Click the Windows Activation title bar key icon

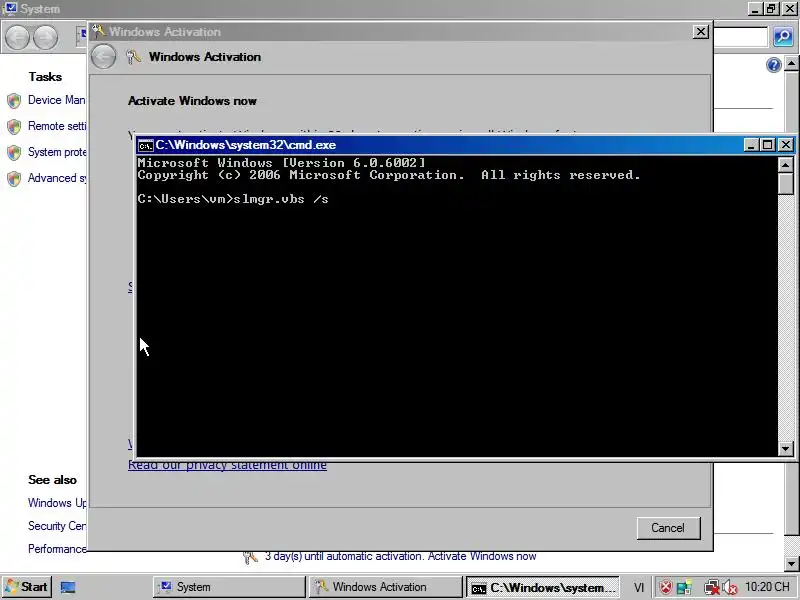tap(99, 31)
